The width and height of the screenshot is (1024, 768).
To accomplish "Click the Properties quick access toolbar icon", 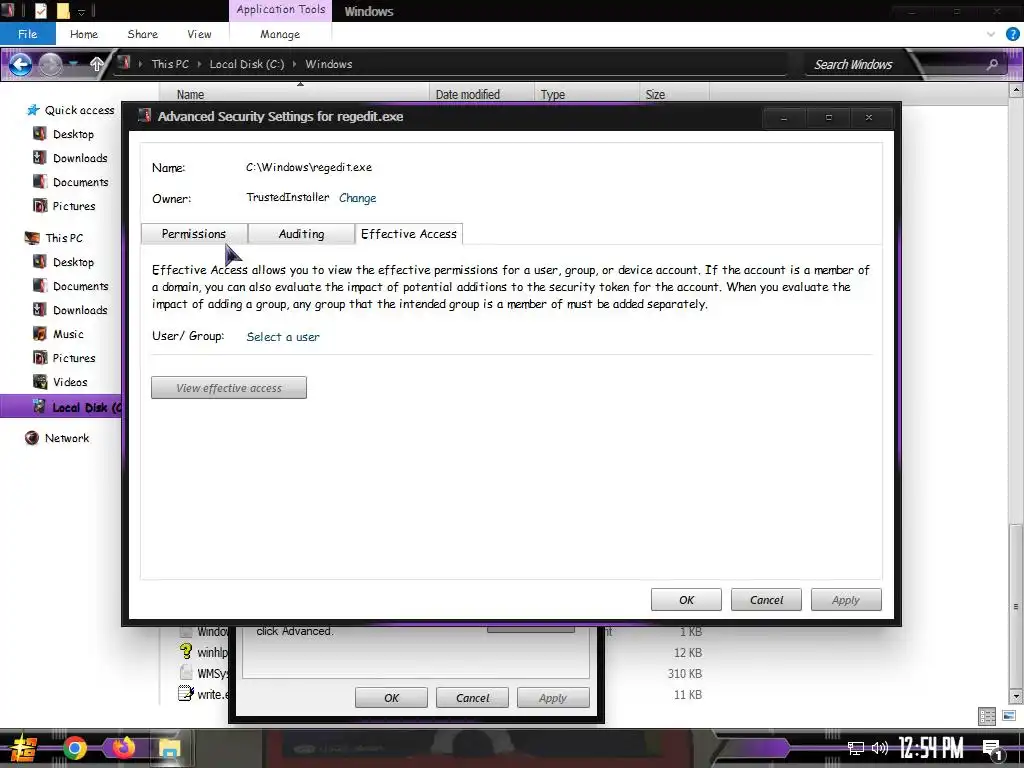I will point(40,10).
